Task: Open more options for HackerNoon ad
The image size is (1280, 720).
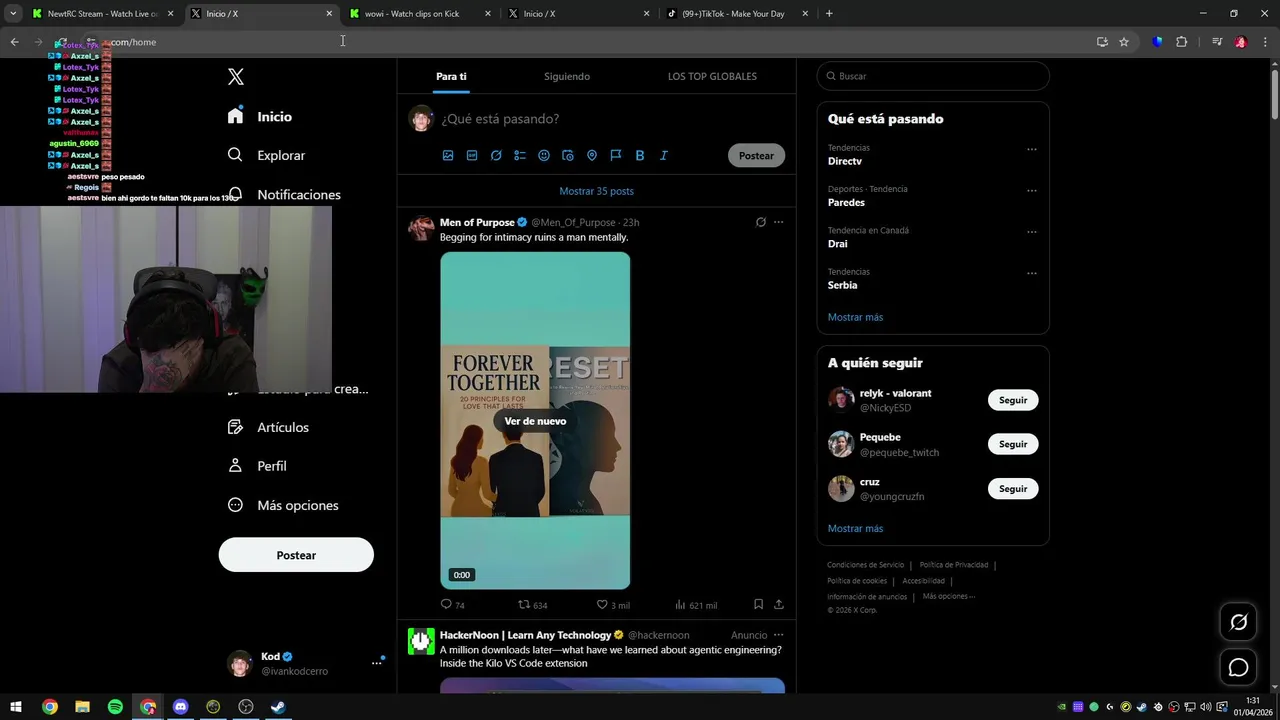Action: 778,635
